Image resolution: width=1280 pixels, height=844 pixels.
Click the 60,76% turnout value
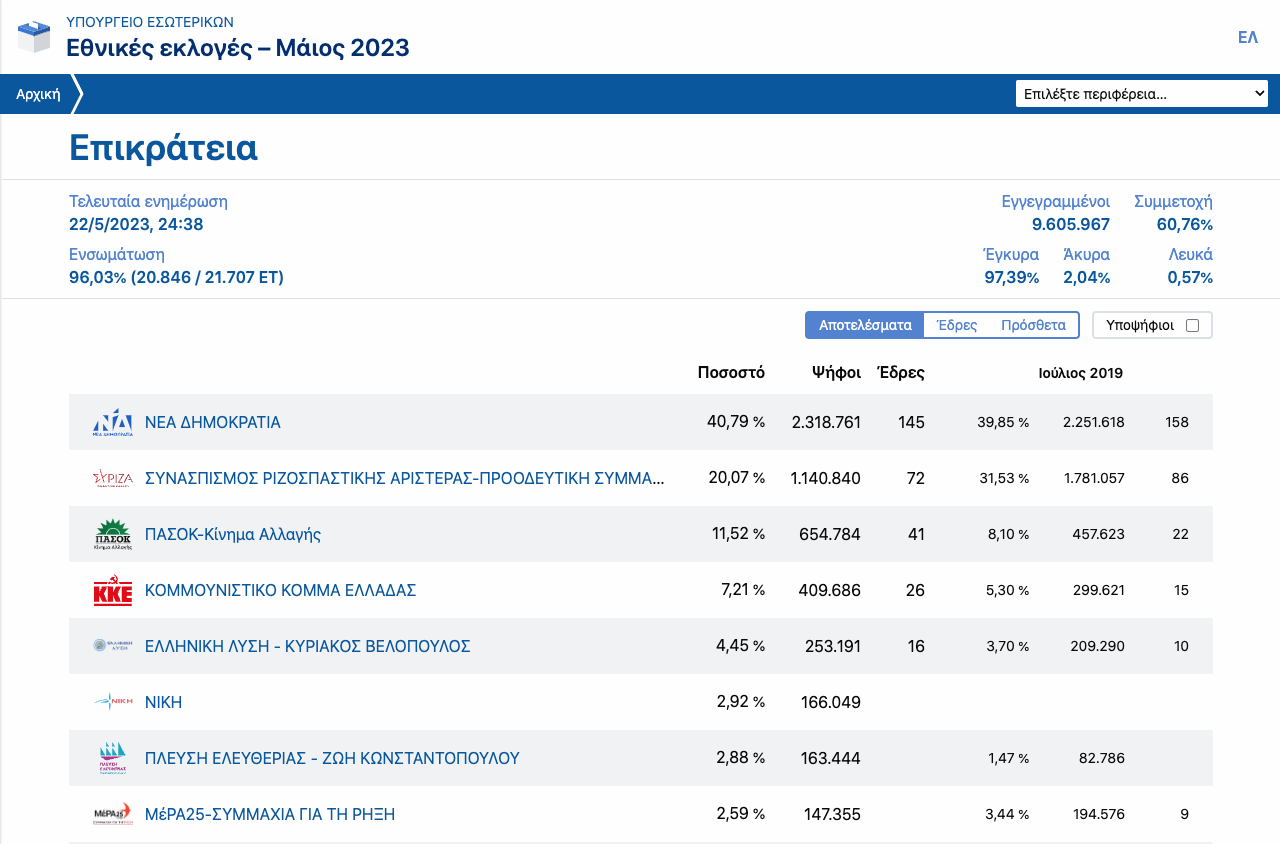click(x=1185, y=224)
